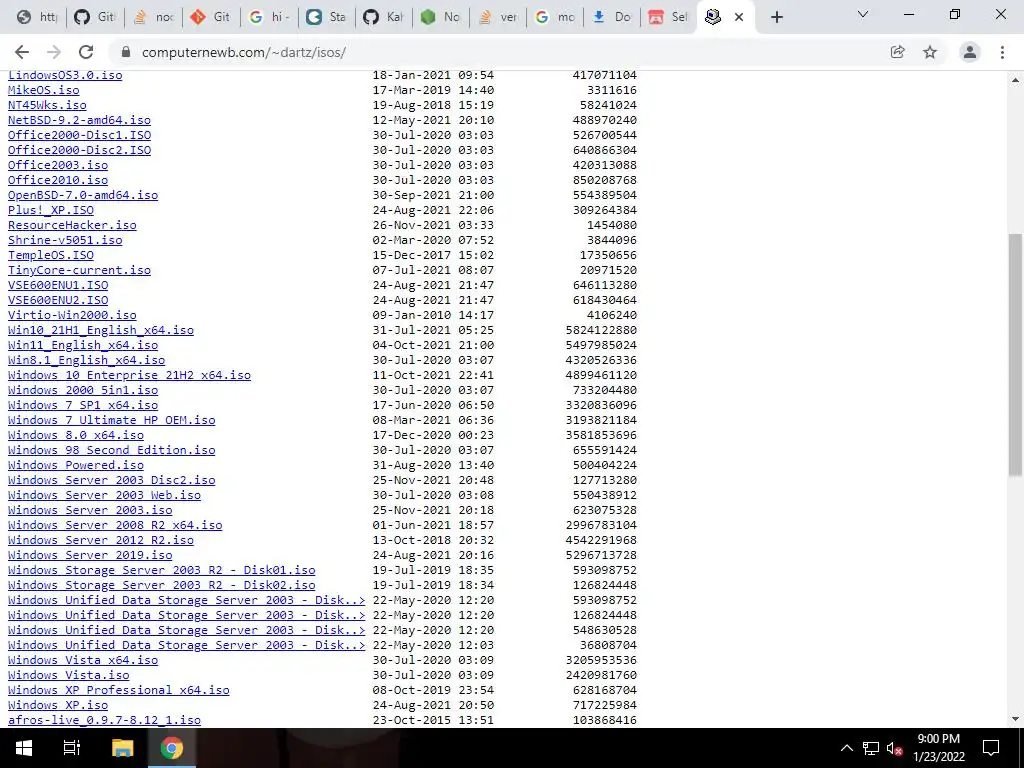Open the TempleOS.ISO link

(51, 255)
